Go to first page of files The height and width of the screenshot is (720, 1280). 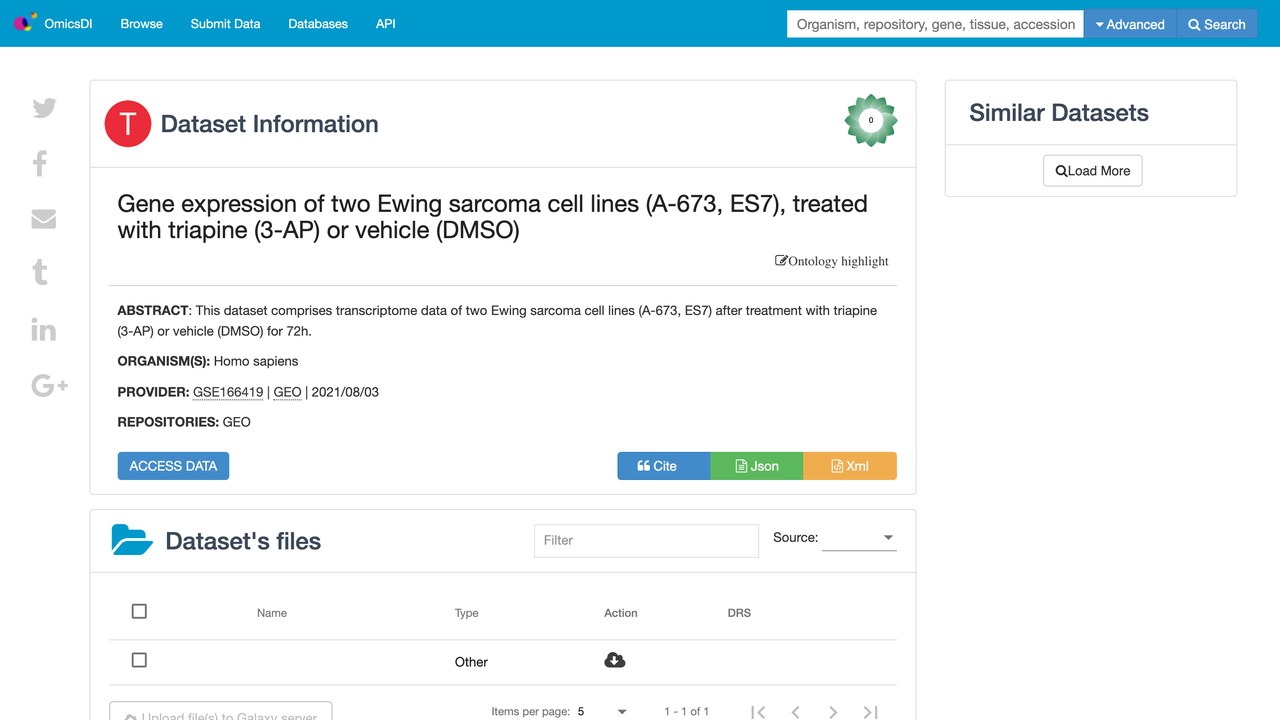click(x=758, y=712)
